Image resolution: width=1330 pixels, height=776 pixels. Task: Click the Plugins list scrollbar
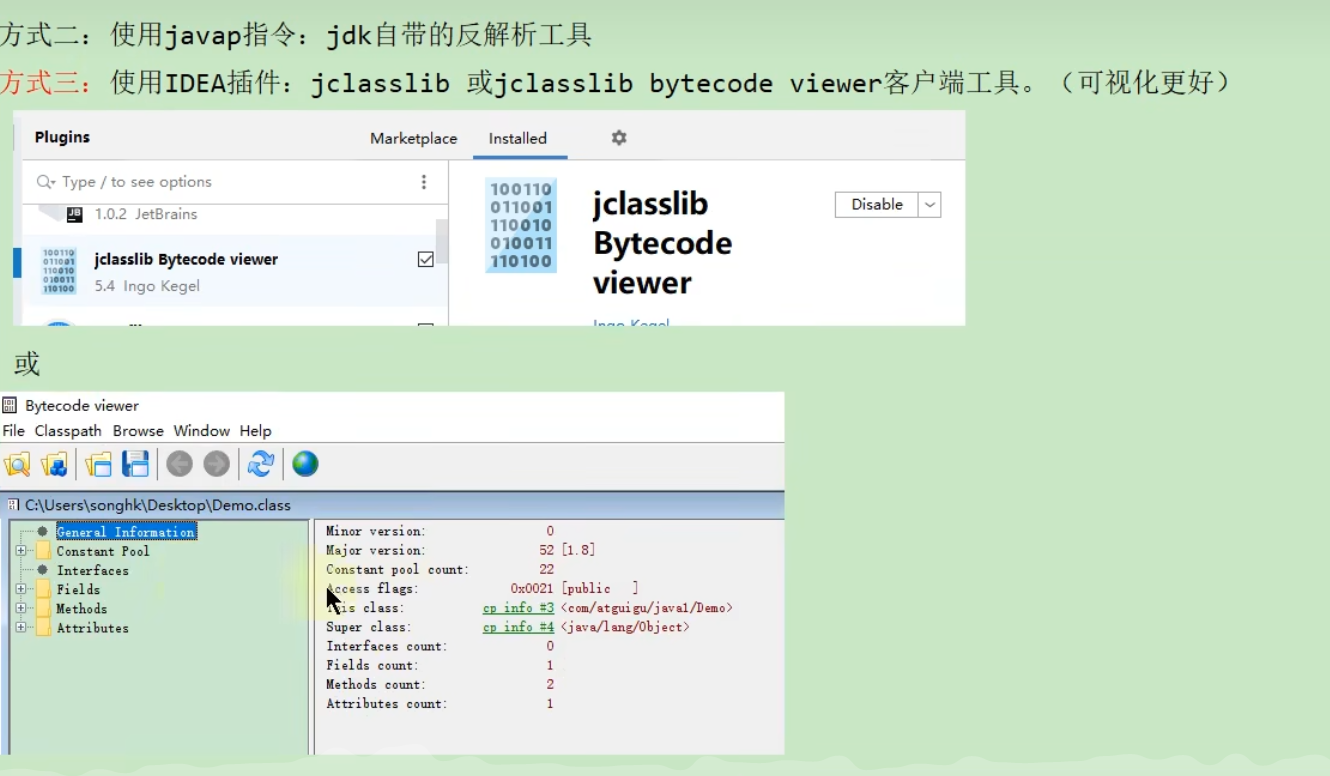pyautogui.click(x=441, y=242)
